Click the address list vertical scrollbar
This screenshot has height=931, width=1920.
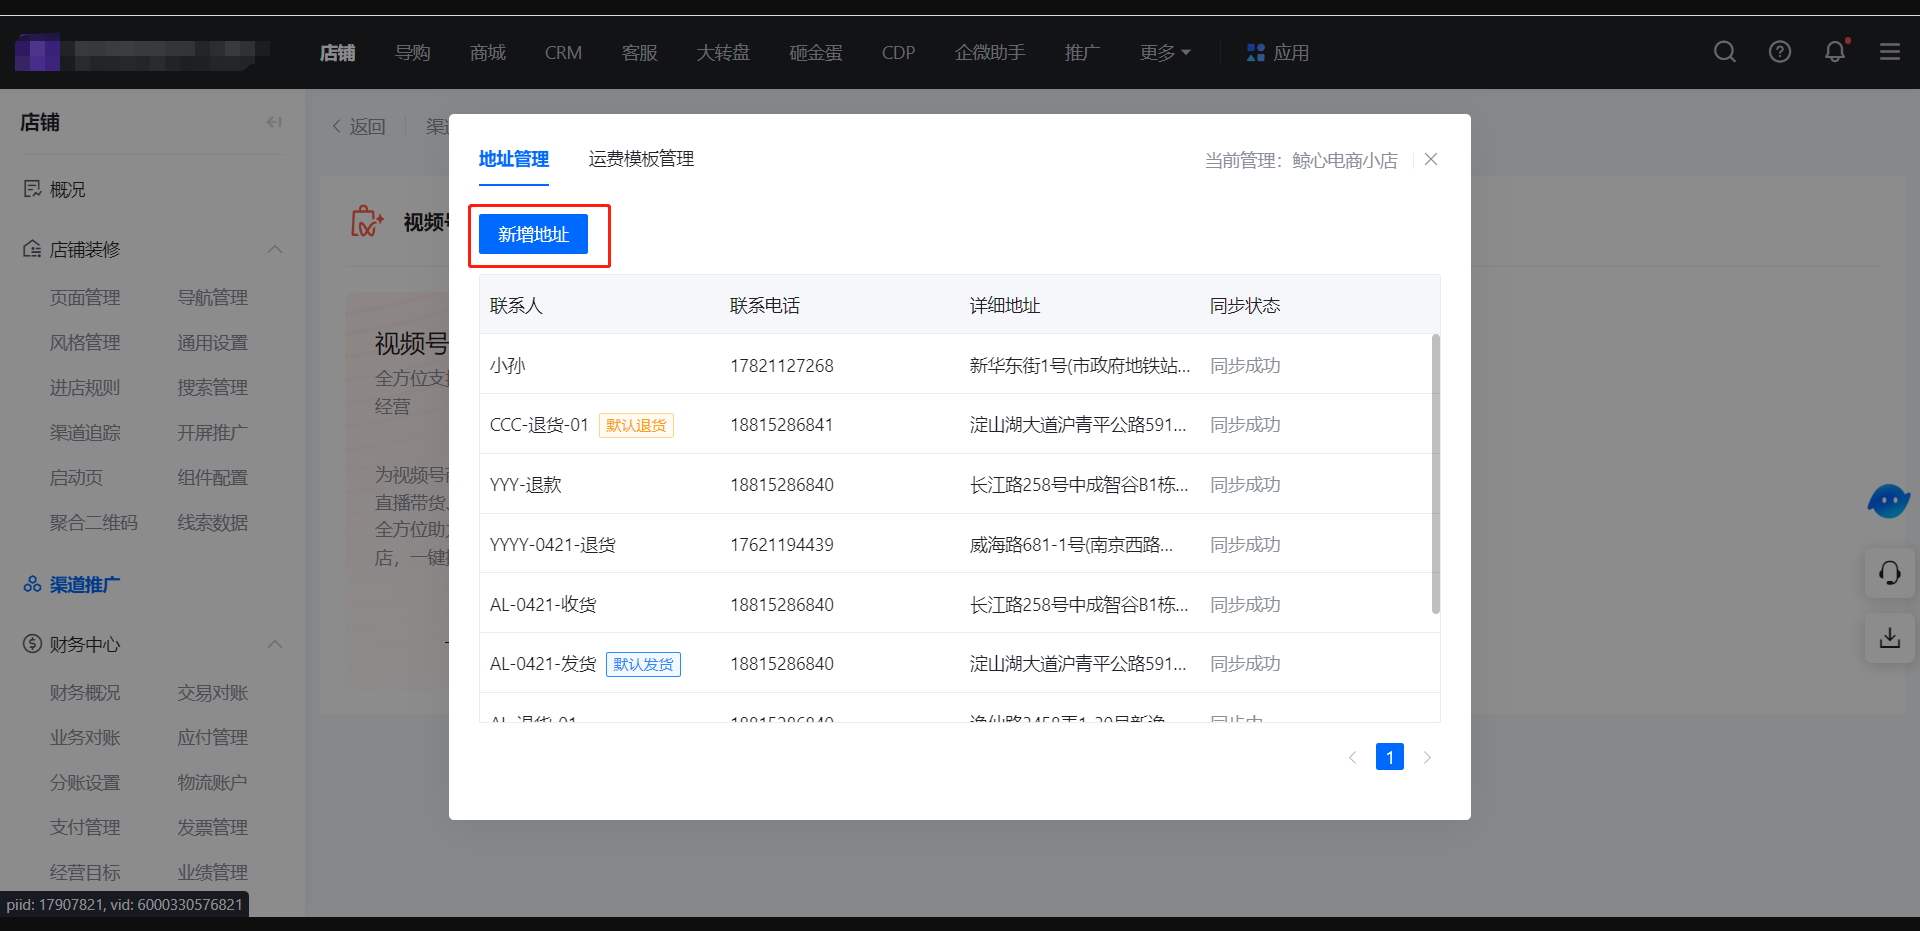[1436, 474]
